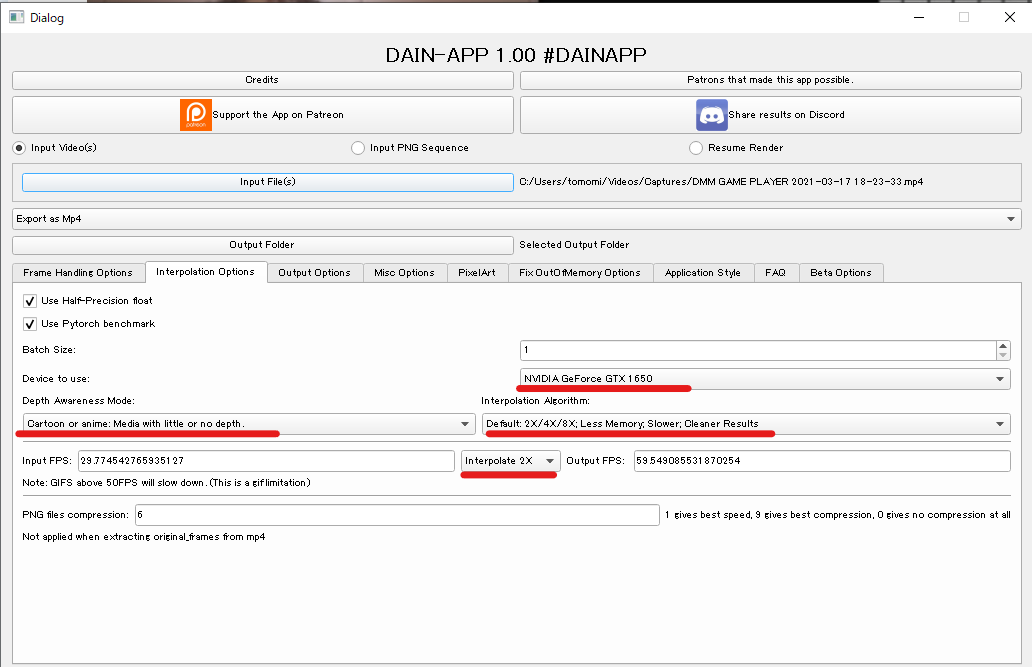Select the Interpolation Options tab
Viewport: 1032px width, 667px height.
click(205, 272)
